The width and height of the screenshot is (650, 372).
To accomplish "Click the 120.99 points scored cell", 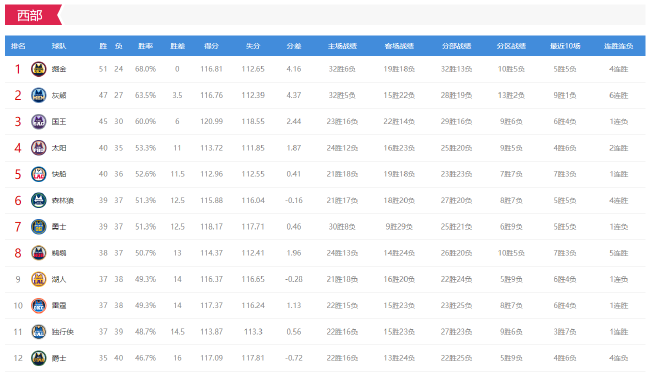I will 211,122.
